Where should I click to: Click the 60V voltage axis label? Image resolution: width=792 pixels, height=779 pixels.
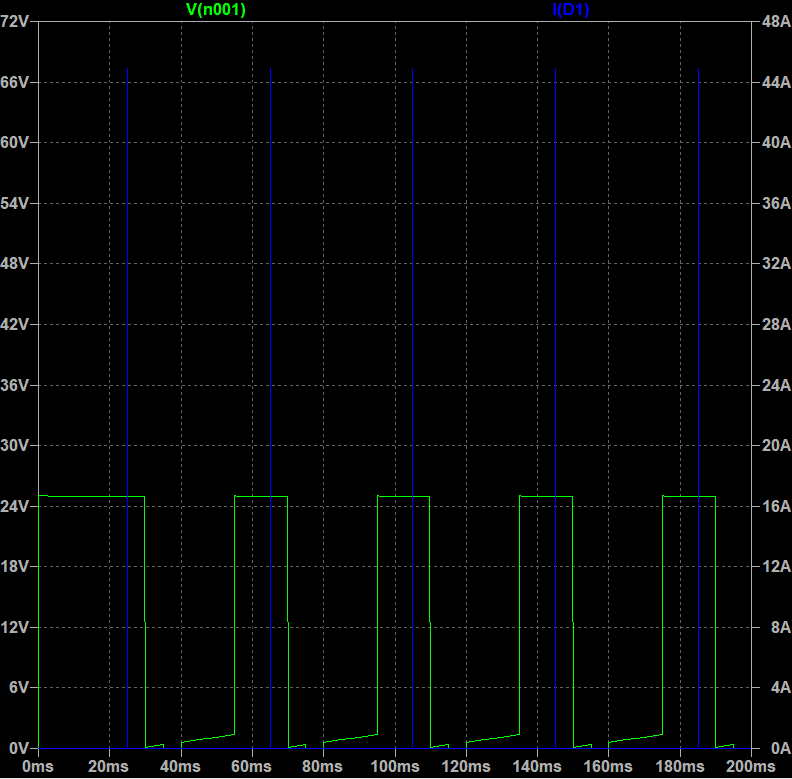[x=15, y=142]
